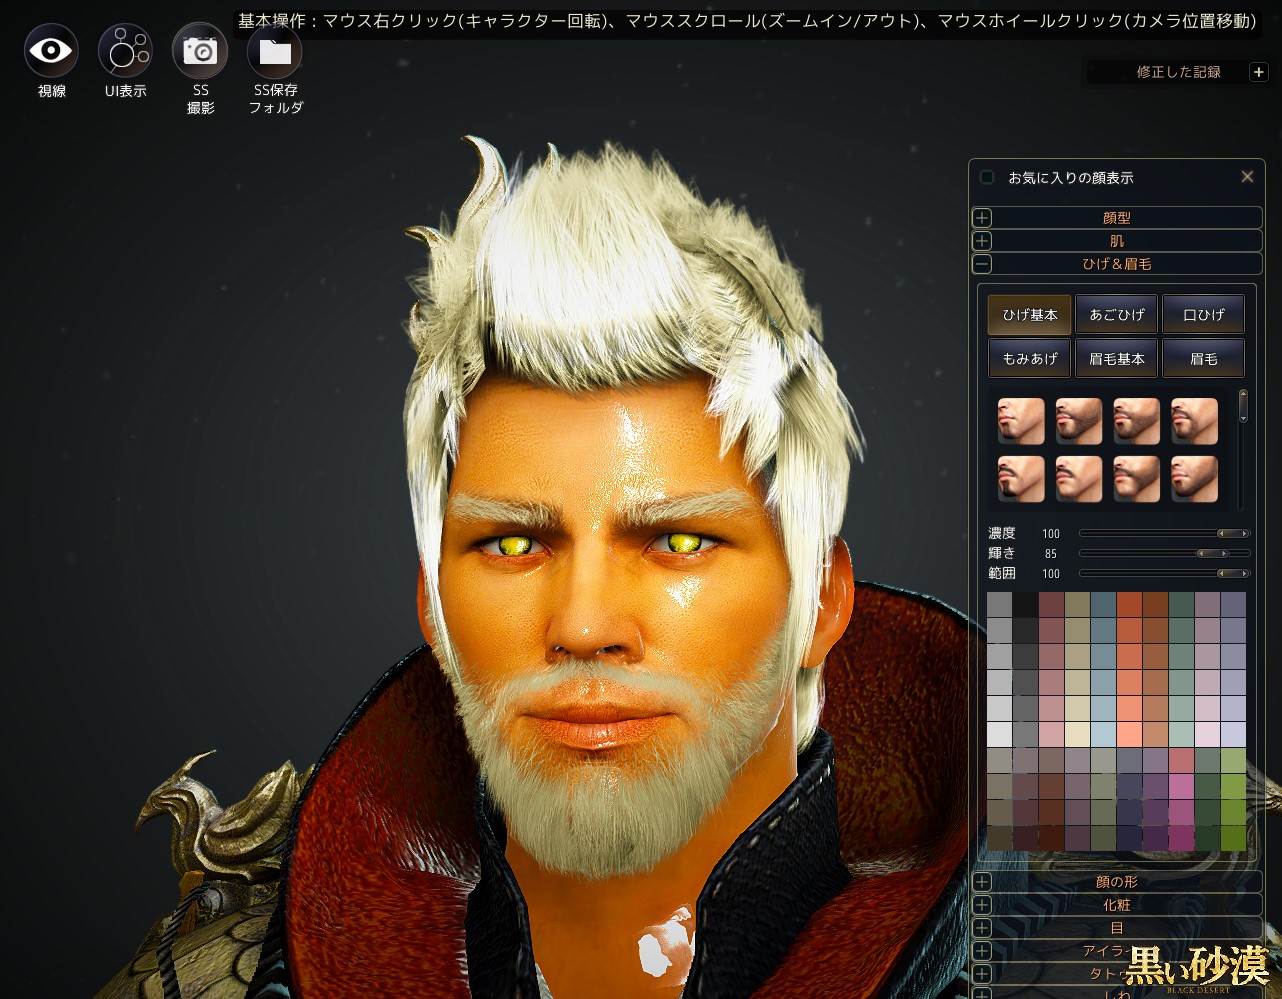Nudge the 濃度 slider right with its arrow
Image resolution: width=1282 pixels, height=999 pixels.
1244,534
